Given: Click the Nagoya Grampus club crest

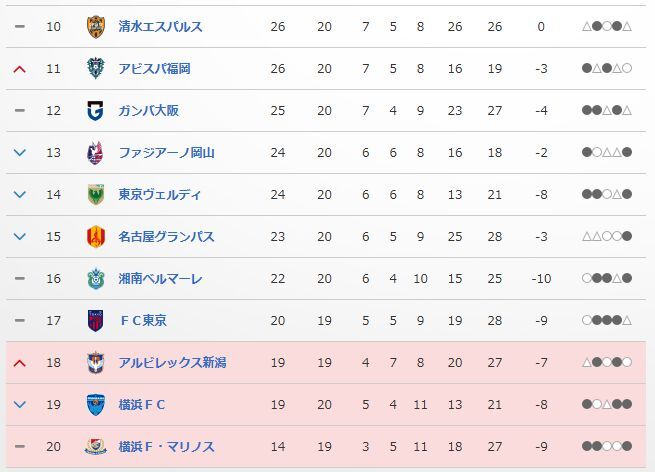Looking at the screenshot, I should (x=96, y=237).
